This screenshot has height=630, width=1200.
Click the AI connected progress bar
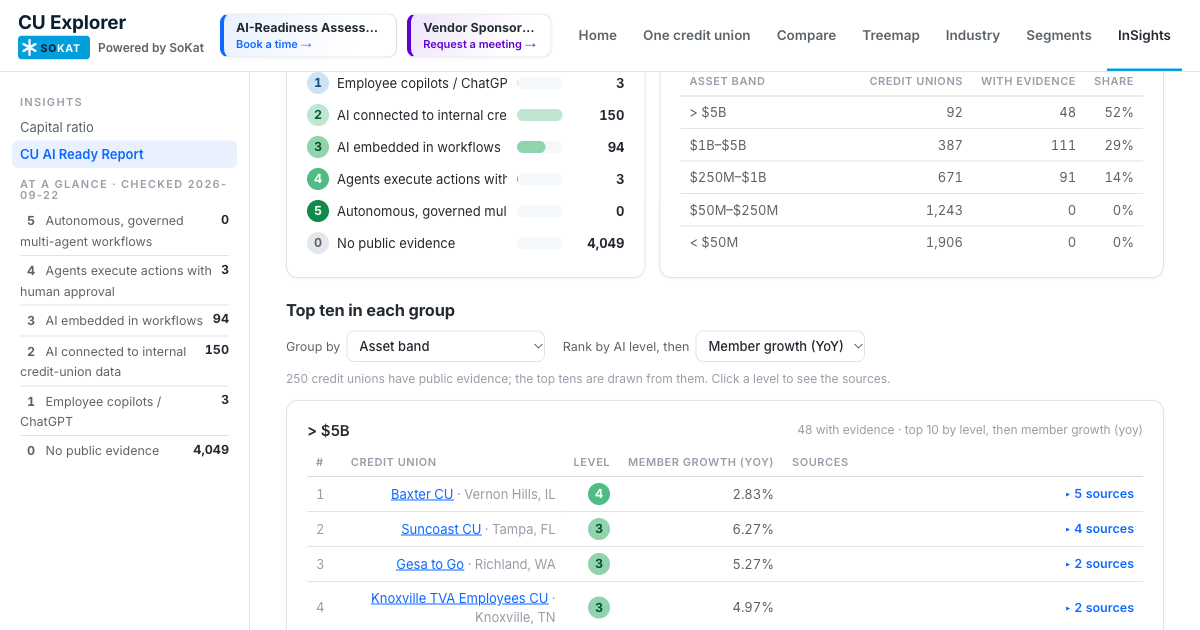coord(540,115)
